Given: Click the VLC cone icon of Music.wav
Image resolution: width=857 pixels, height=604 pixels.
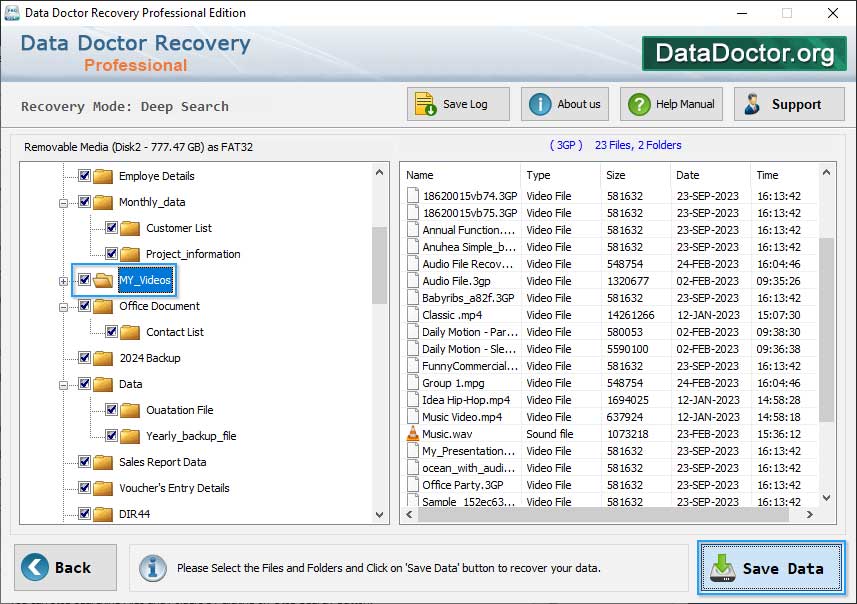Looking at the screenshot, I should pos(413,434).
